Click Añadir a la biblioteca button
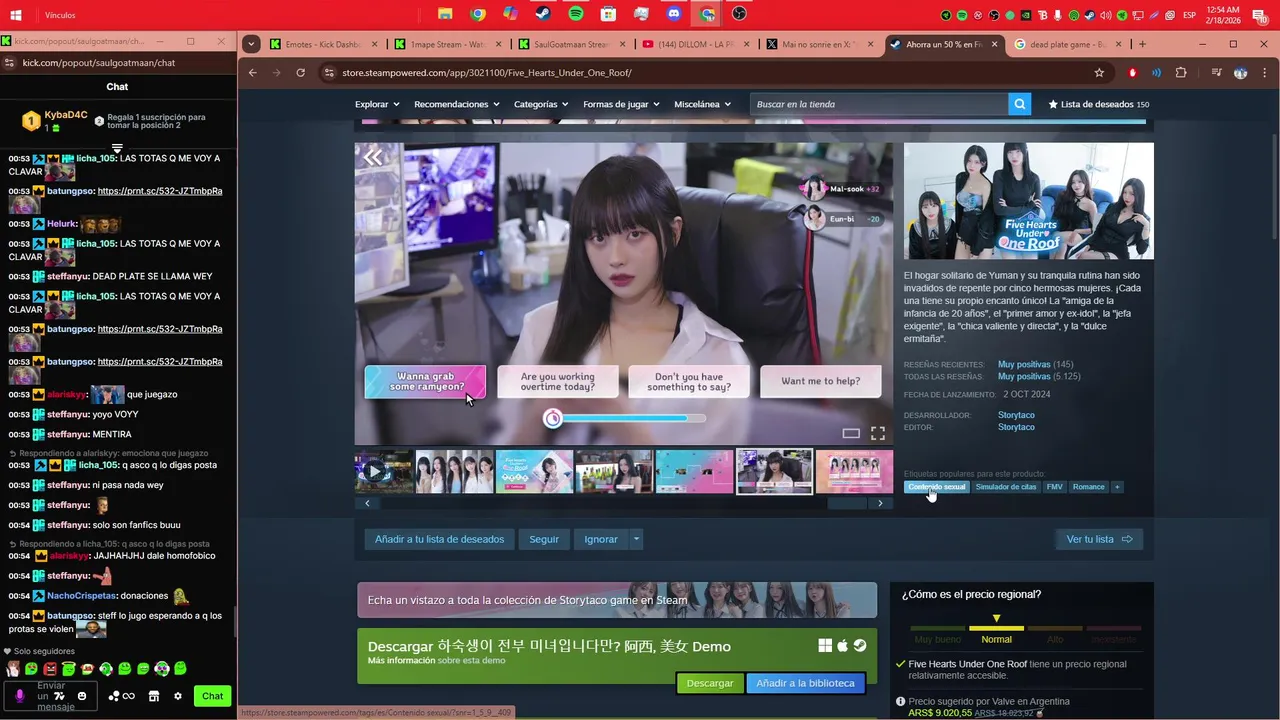The height and width of the screenshot is (720, 1280). [805, 683]
